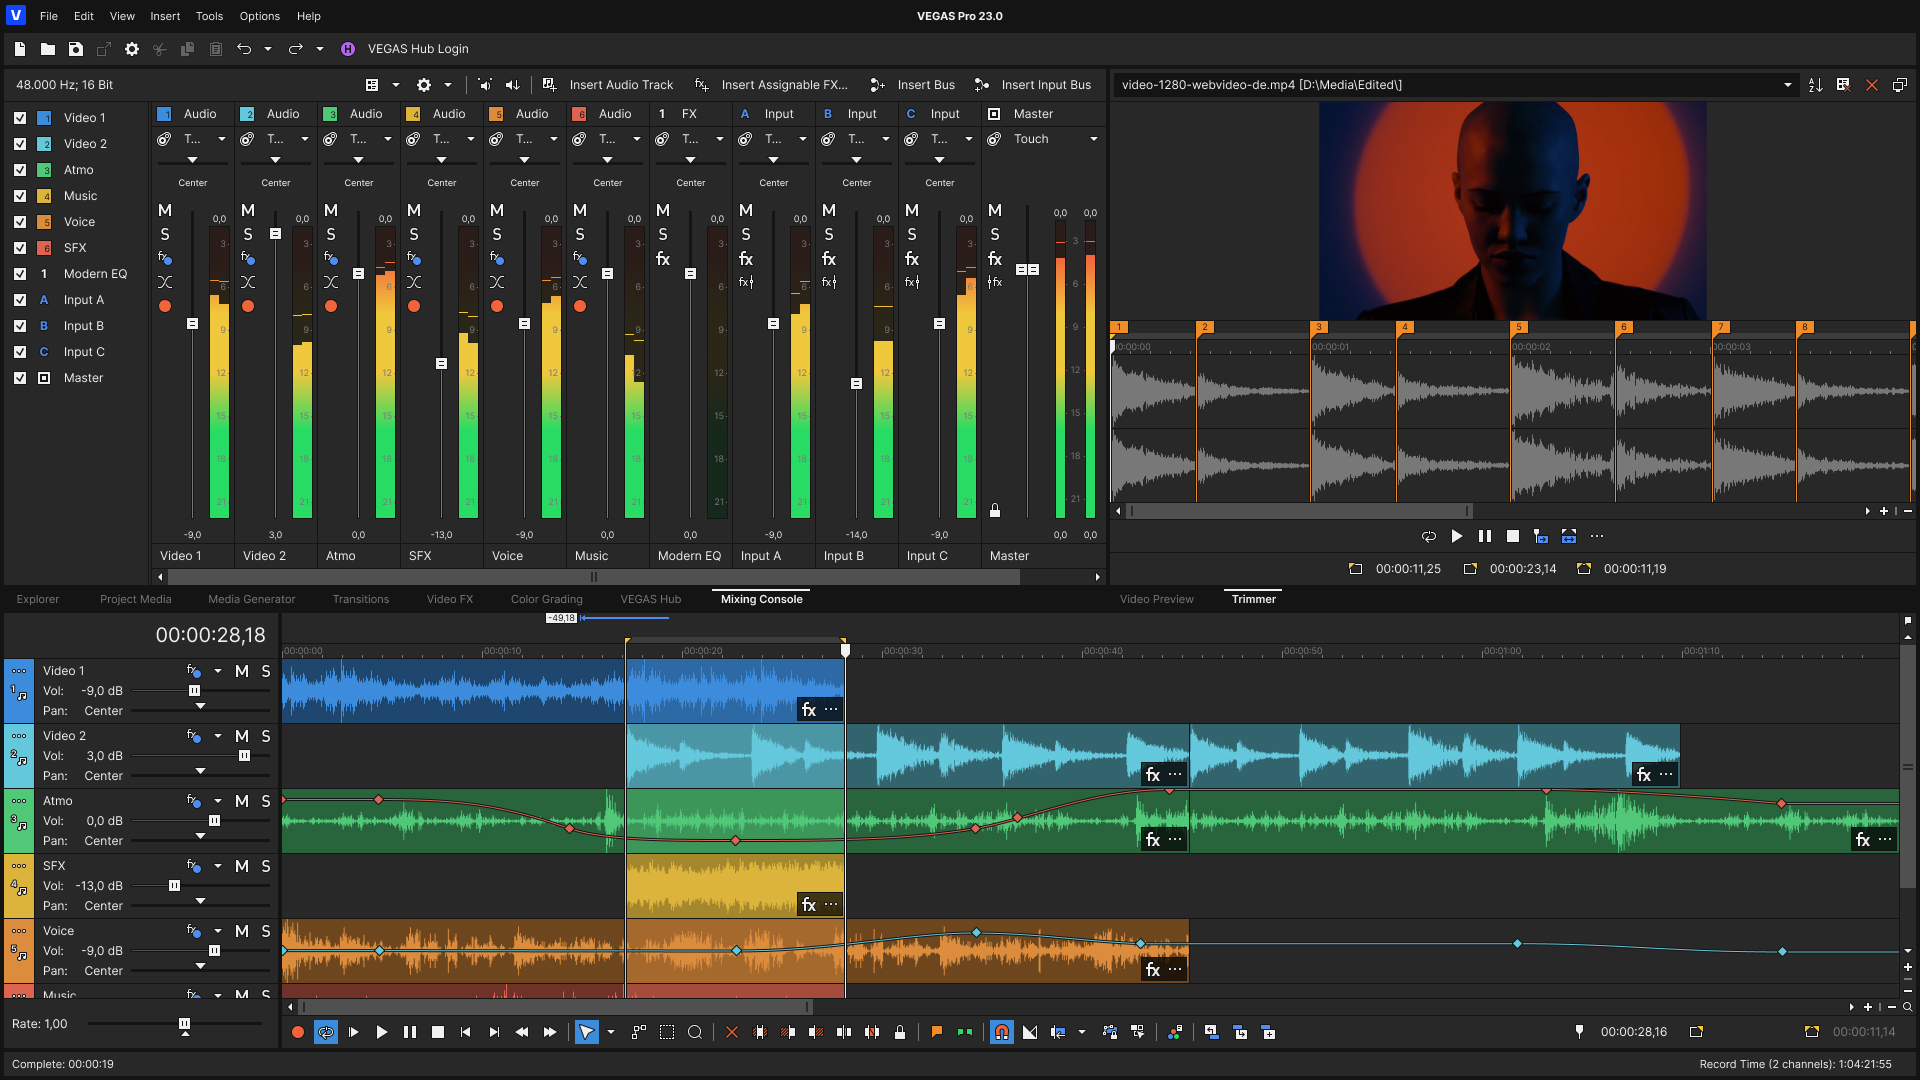Select the Selection Edit tool

(667, 1032)
